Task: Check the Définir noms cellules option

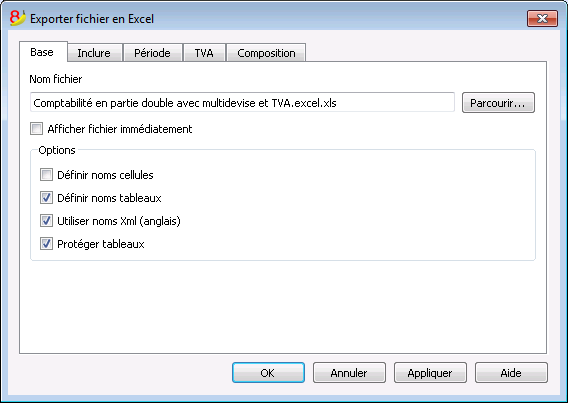Action: [46, 175]
